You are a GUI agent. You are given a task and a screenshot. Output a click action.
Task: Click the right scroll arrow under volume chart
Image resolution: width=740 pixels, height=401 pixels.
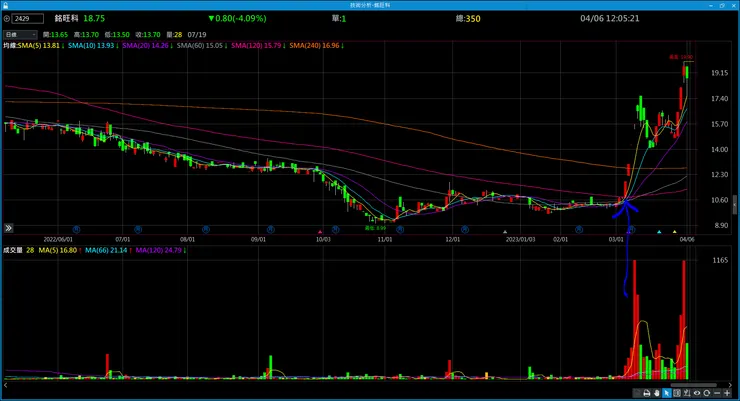(730, 385)
